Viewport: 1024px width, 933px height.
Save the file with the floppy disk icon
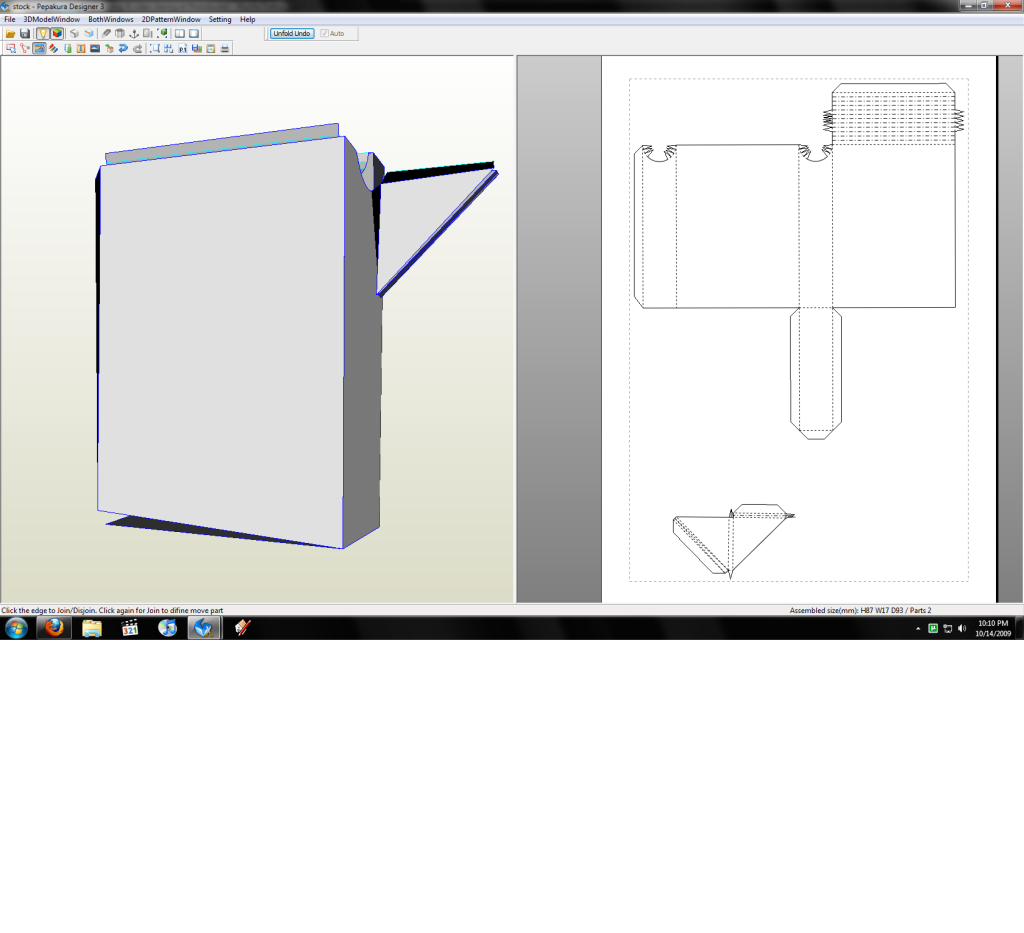[x=25, y=33]
